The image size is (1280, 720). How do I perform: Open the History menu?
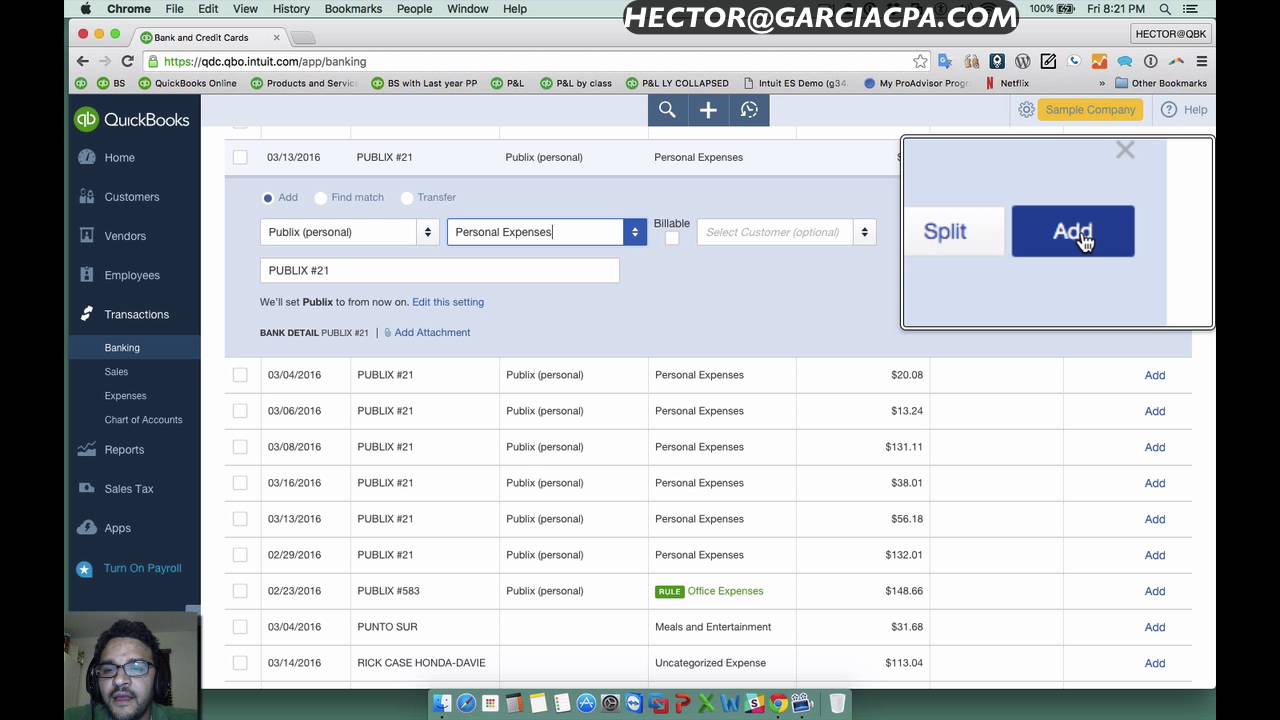coord(291,9)
